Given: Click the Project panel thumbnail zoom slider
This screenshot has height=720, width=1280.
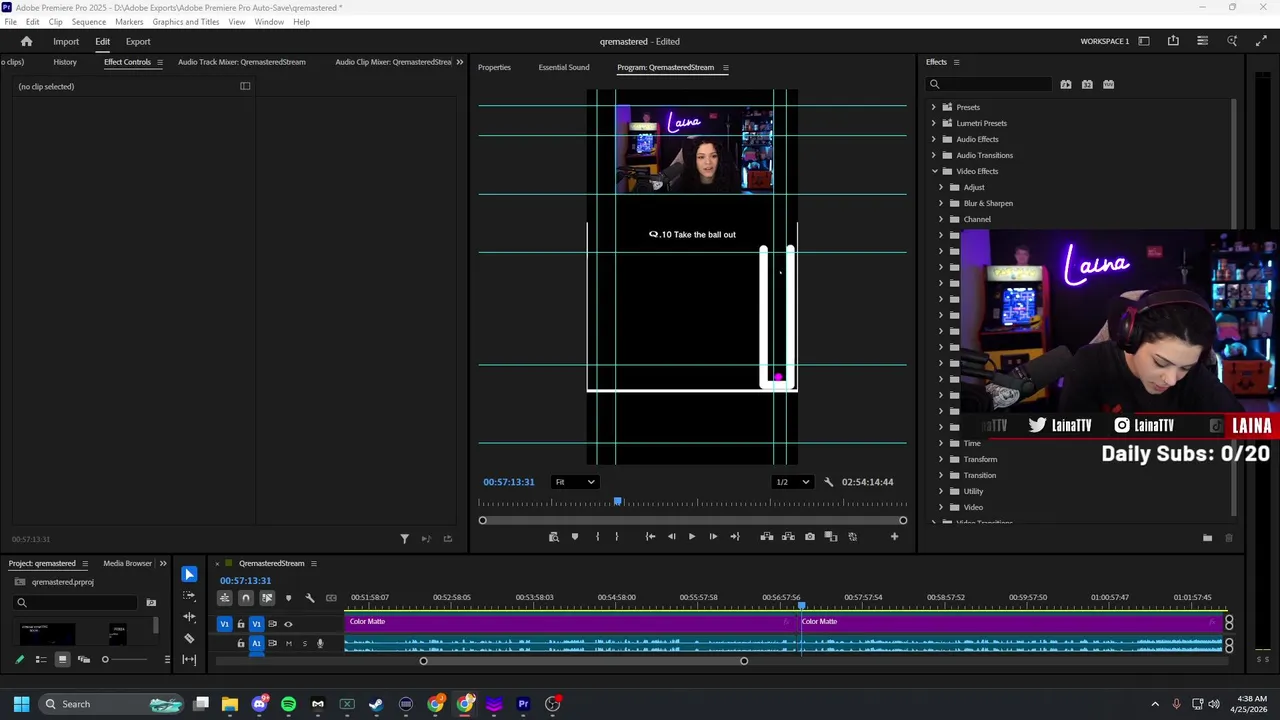Looking at the screenshot, I should click(105, 659).
